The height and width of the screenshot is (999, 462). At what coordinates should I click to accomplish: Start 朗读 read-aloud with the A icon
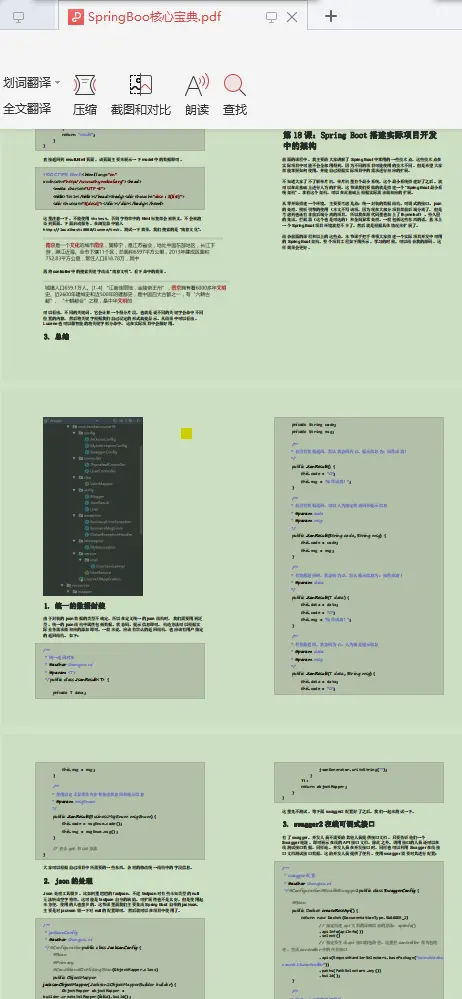(x=197, y=85)
